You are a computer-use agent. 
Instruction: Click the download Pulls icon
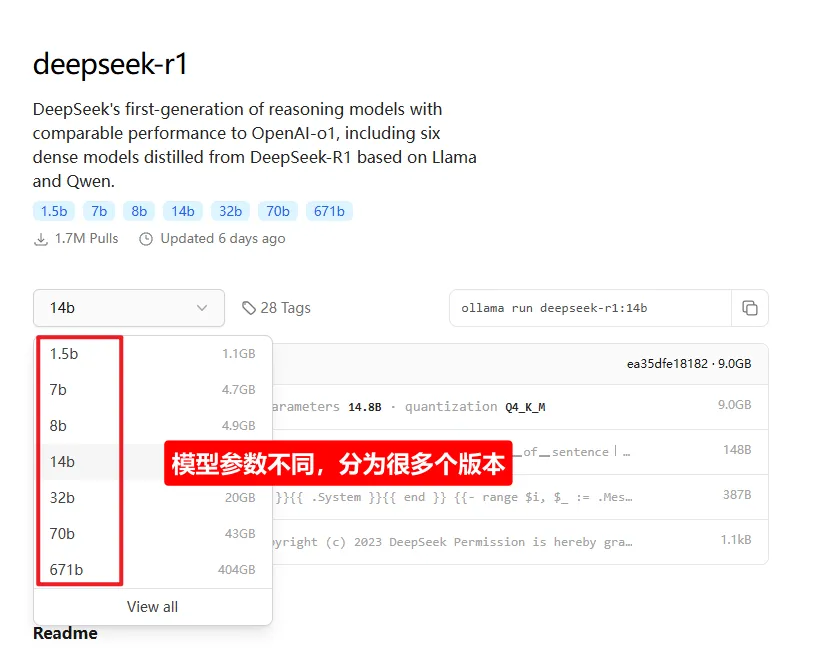point(41,239)
